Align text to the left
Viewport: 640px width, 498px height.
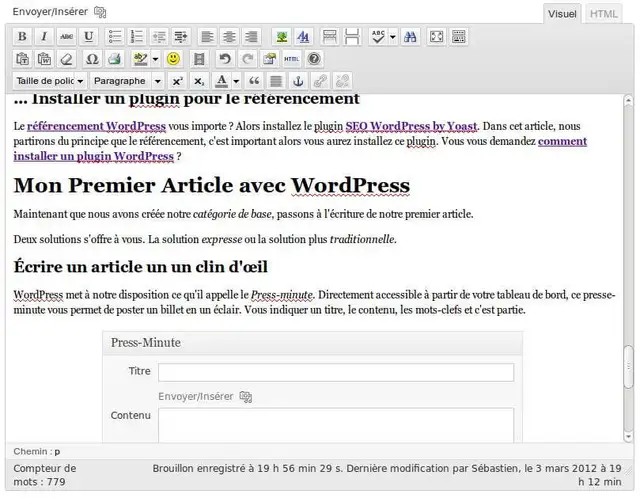click(x=207, y=37)
